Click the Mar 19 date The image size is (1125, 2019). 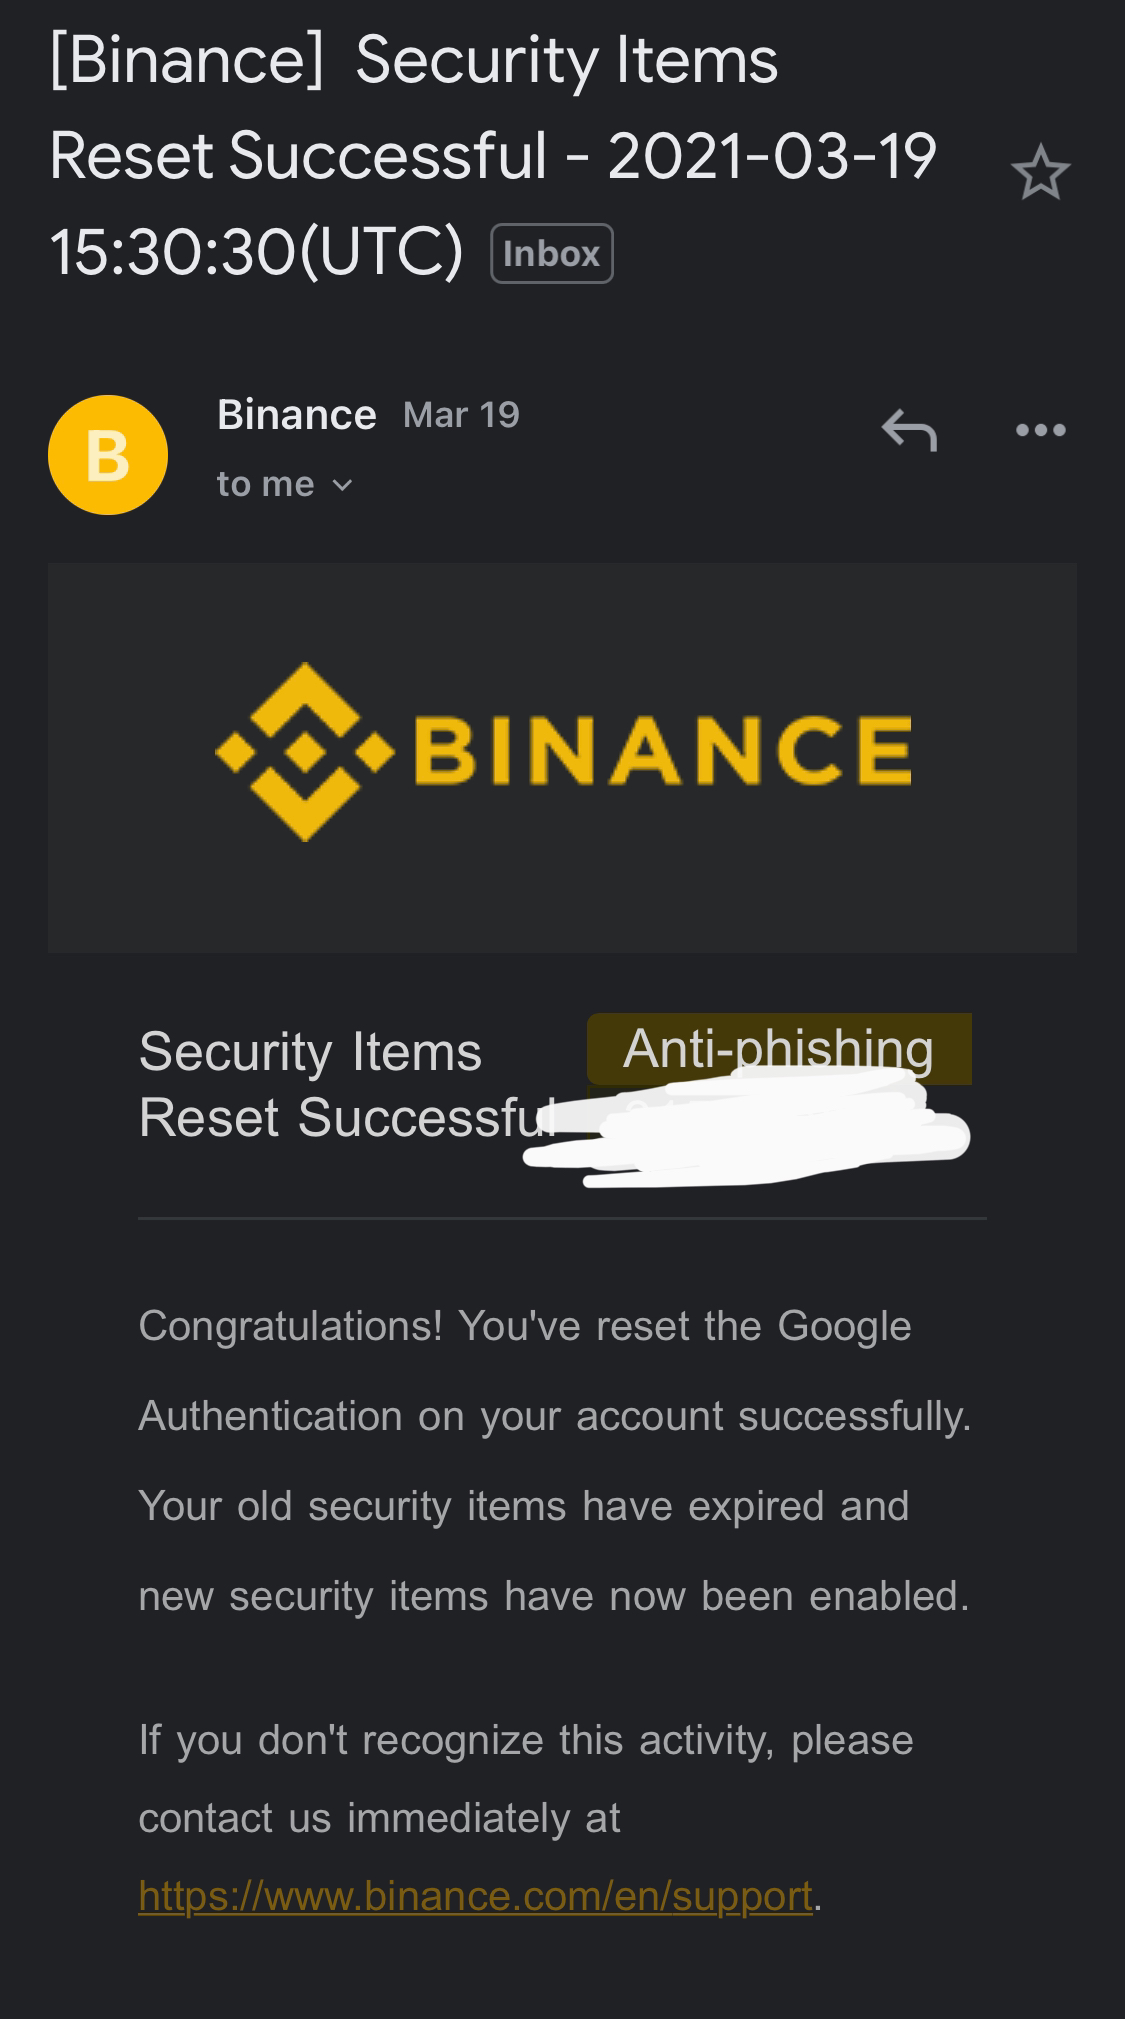click(461, 415)
